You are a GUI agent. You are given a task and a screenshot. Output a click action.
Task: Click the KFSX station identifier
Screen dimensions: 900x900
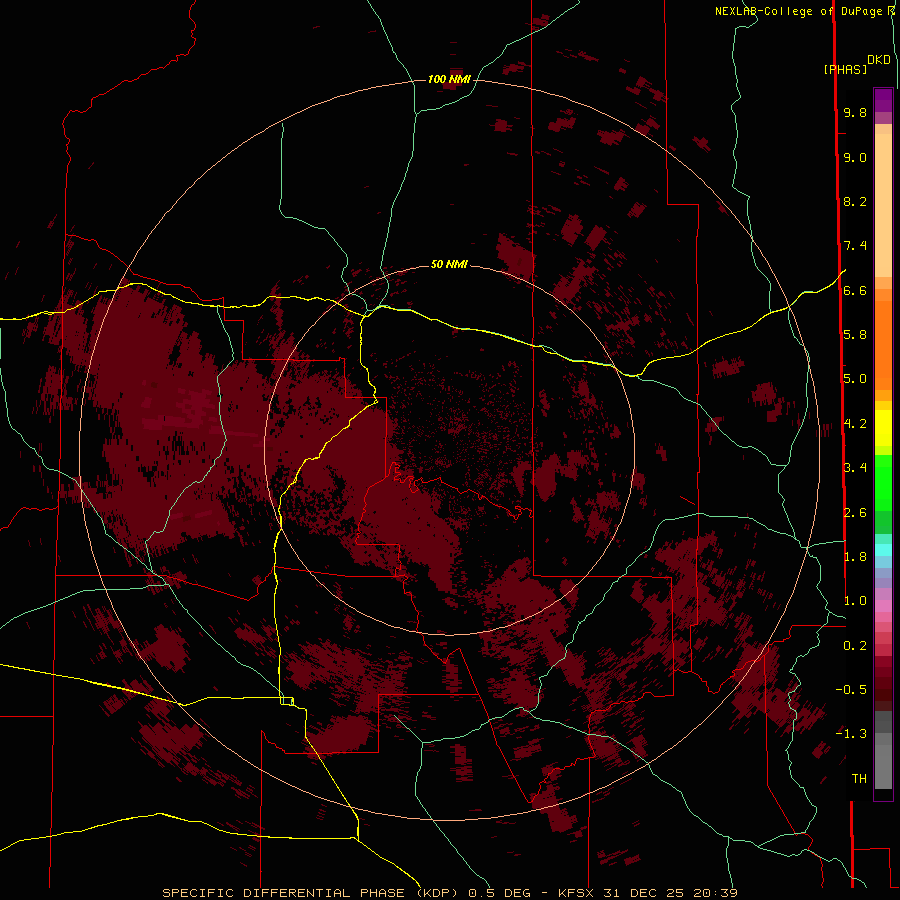[577, 893]
